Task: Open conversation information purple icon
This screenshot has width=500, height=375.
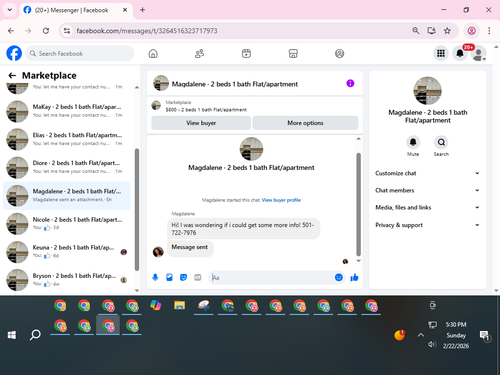Action: click(x=350, y=83)
